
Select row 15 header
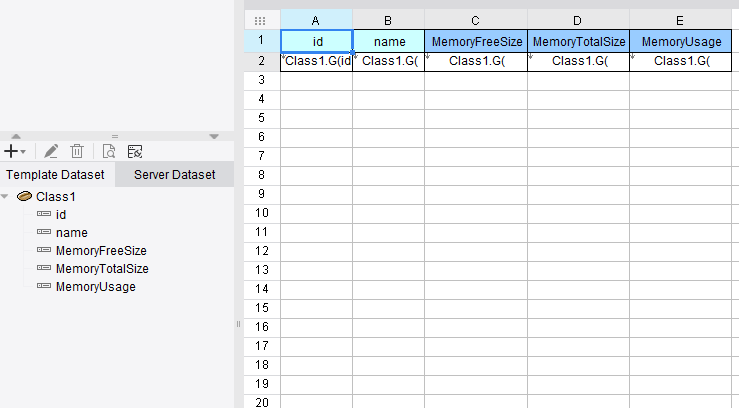click(262, 308)
